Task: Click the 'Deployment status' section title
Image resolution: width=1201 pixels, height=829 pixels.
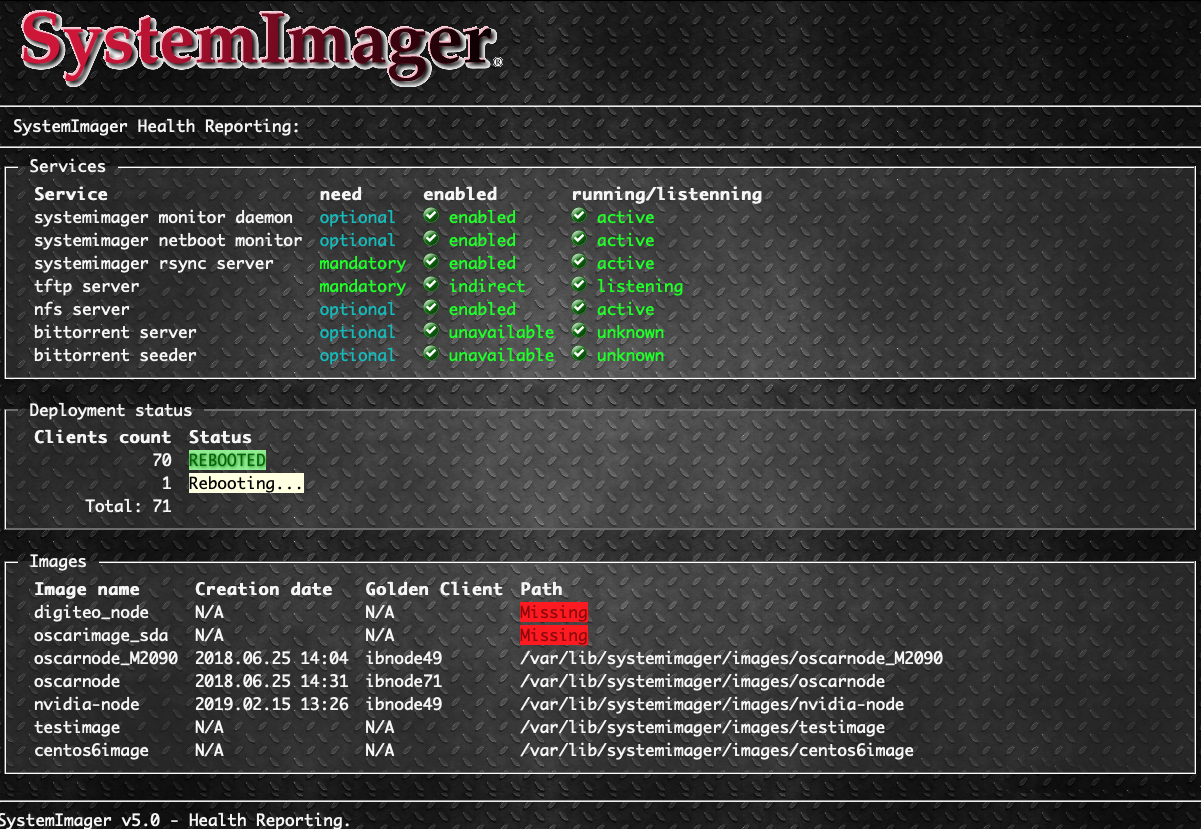Action: point(111,410)
